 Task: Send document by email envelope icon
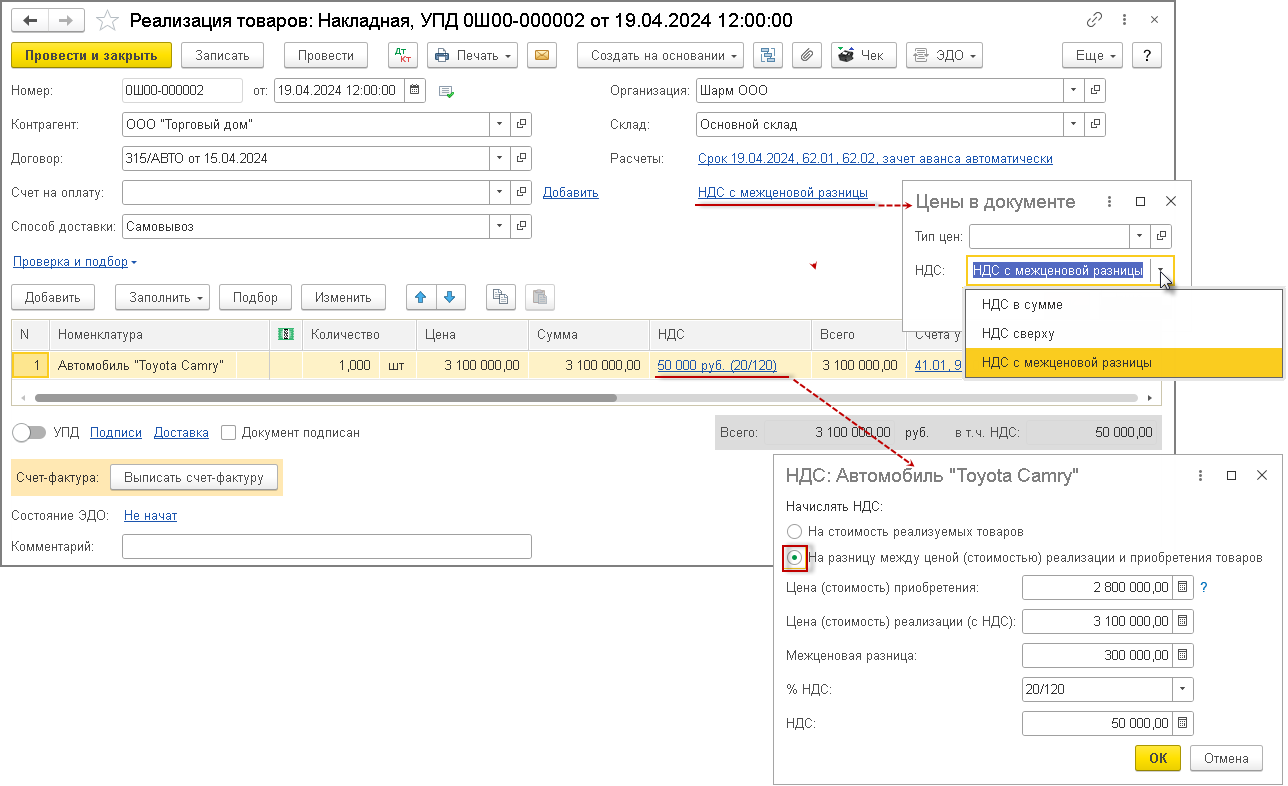click(x=542, y=56)
